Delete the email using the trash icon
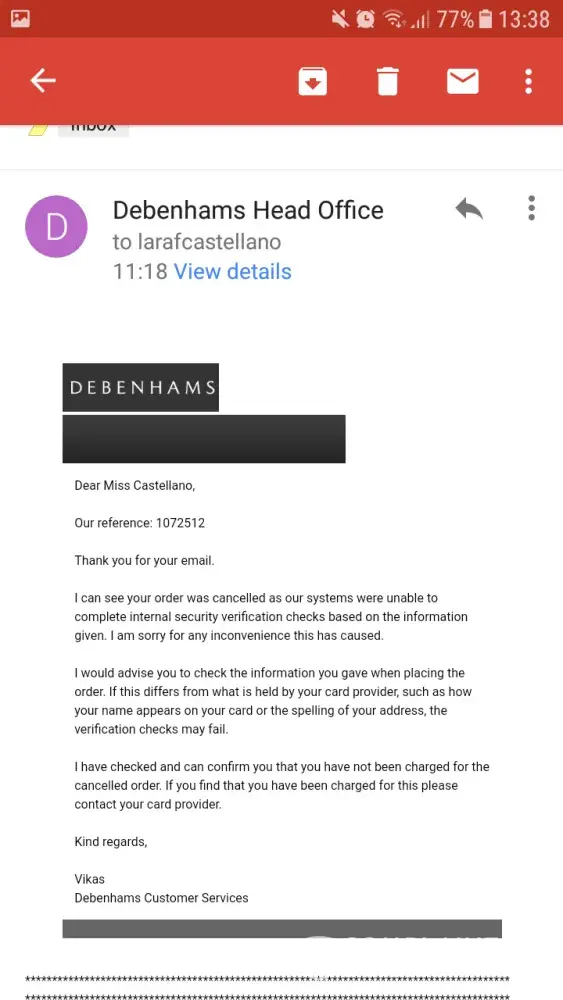This screenshot has width=563, height=1000. (387, 81)
